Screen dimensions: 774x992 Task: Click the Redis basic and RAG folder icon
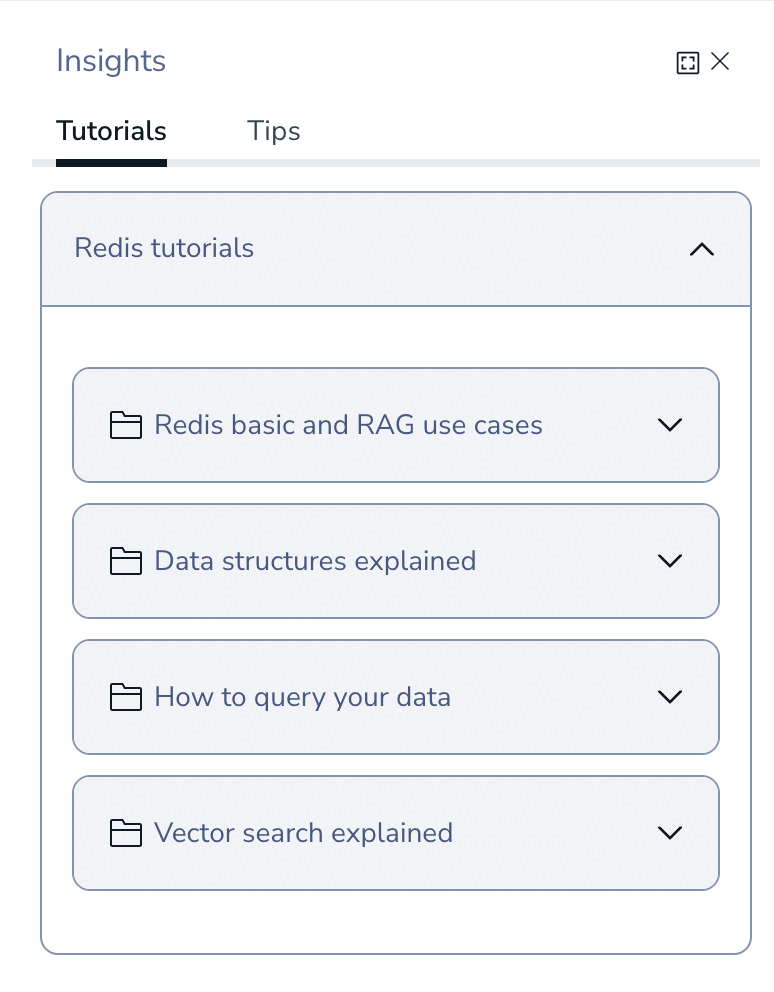(125, 425)
